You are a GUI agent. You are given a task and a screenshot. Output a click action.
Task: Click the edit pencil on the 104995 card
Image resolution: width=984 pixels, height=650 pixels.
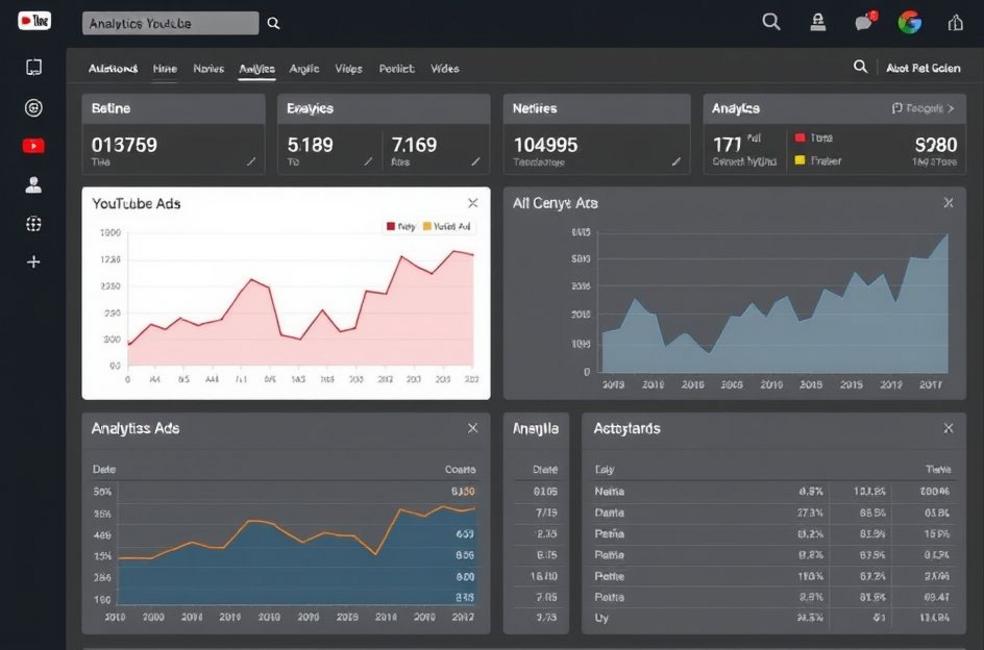coord(676,161)
